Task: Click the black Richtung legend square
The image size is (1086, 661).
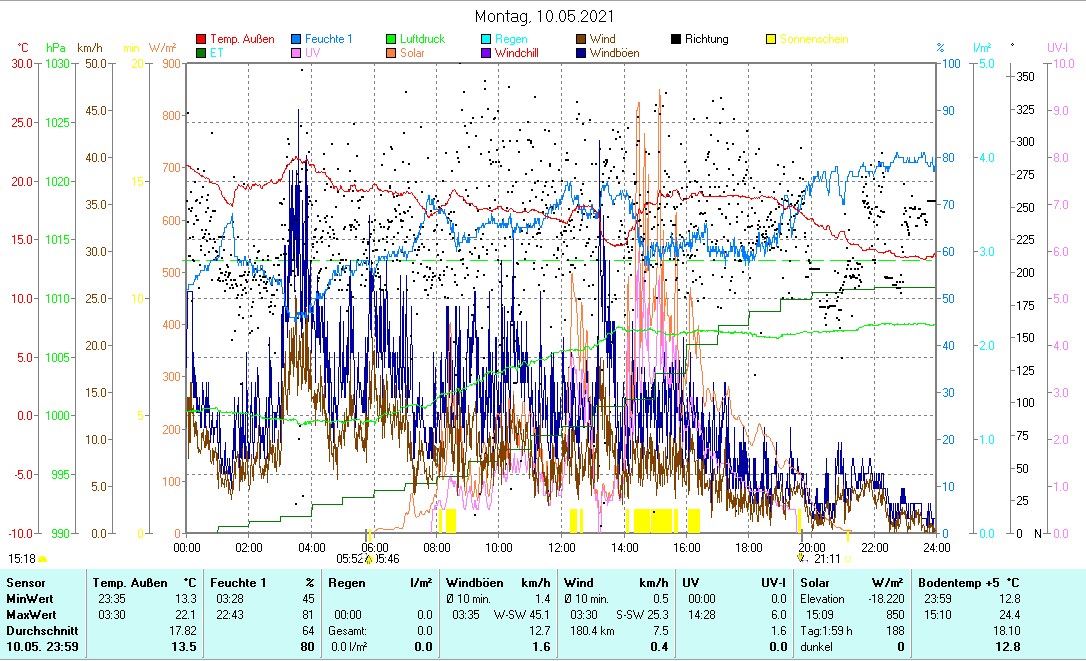Action: pyautogui.click(x=676, y=40)
